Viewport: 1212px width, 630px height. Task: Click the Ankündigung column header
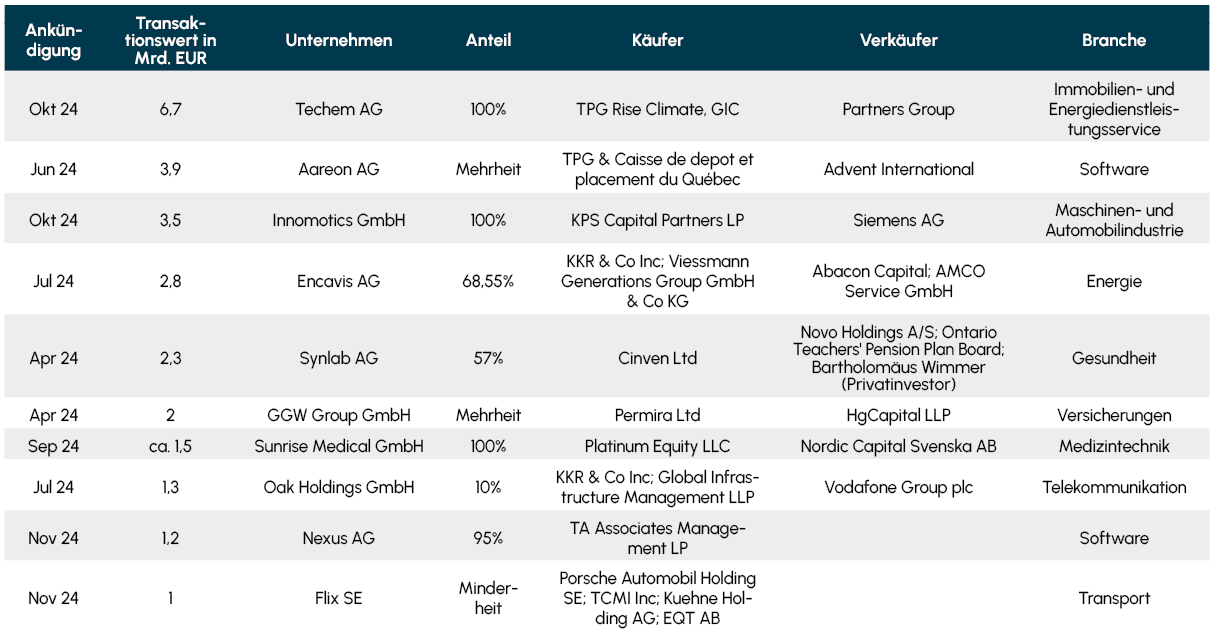click(x=53, y=41)
